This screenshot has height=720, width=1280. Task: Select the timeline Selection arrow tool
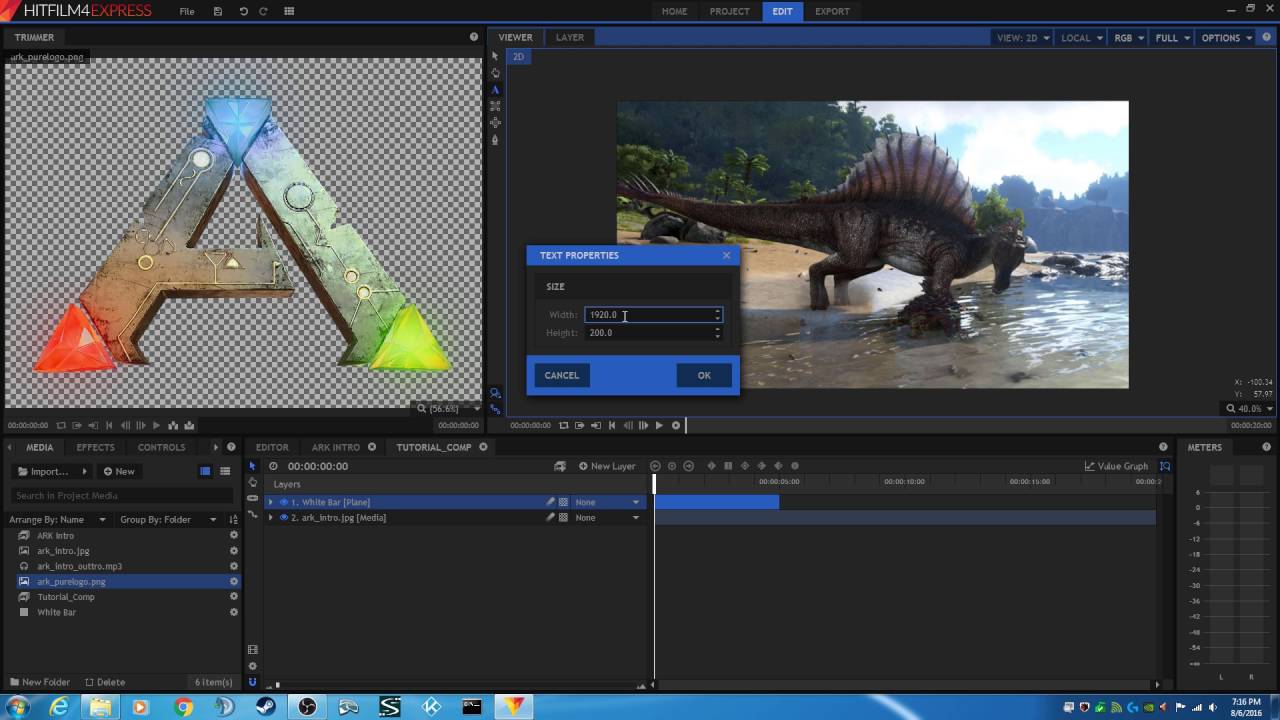pos(252,466)
